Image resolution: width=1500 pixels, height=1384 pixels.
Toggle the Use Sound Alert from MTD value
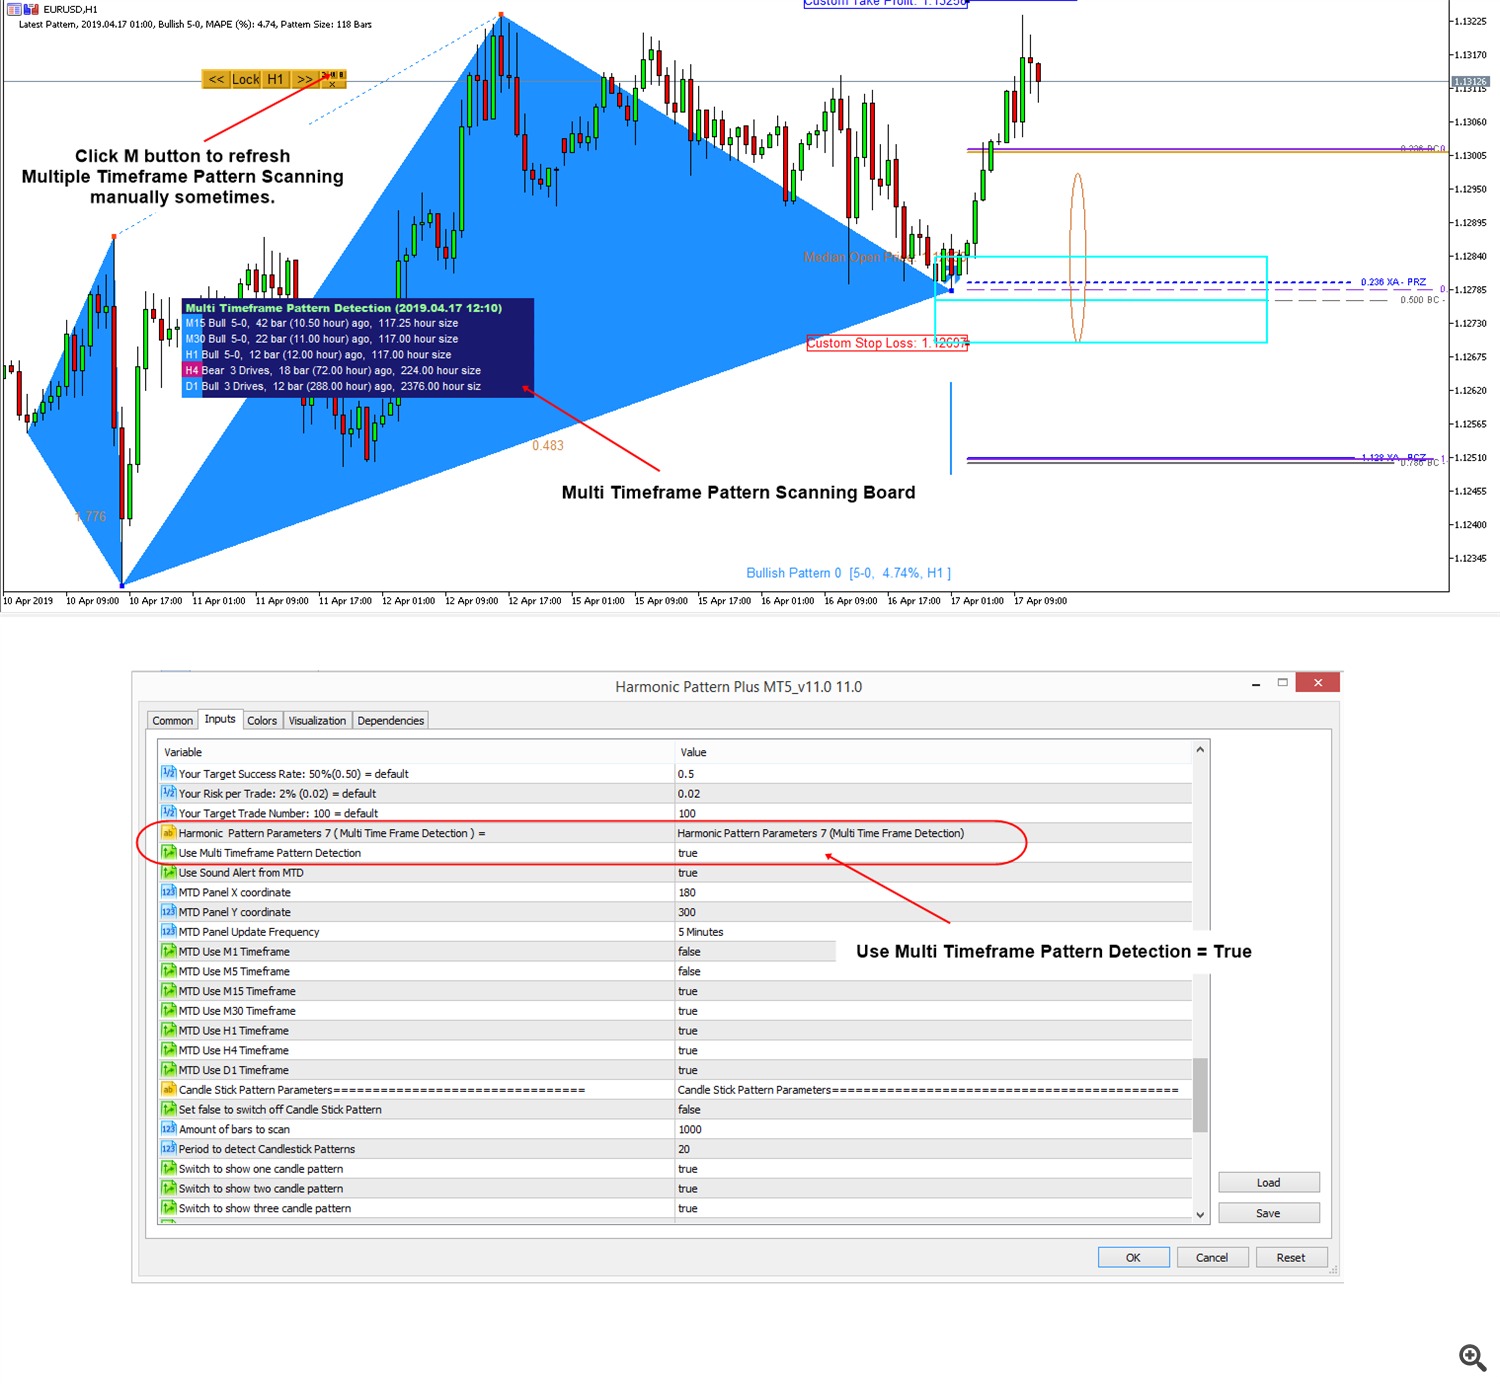click(x=689, y=873)
